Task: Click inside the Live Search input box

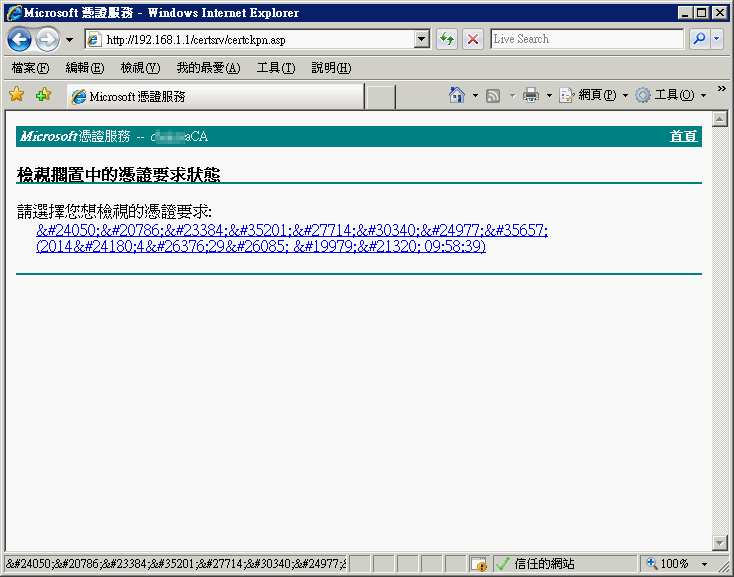Action: pyautogui.click(x=586, y=39)
